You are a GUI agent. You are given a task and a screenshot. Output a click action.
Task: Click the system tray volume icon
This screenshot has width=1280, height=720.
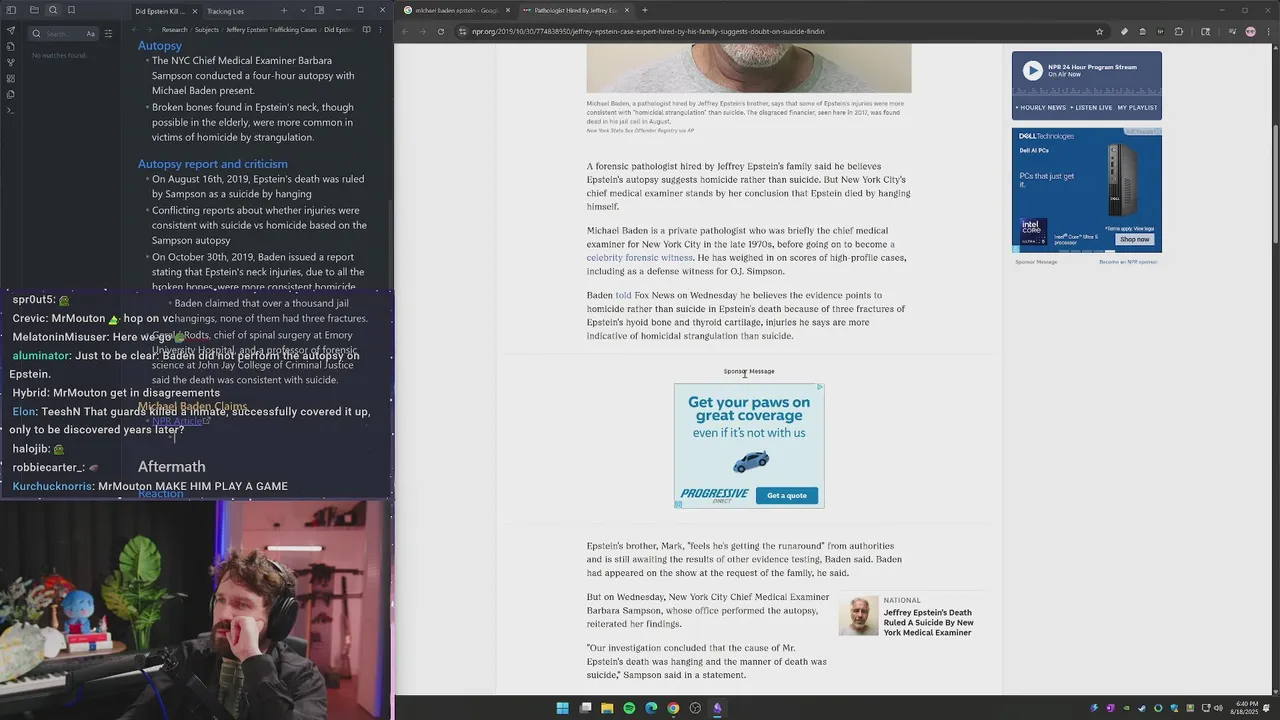click(1217, 708)
